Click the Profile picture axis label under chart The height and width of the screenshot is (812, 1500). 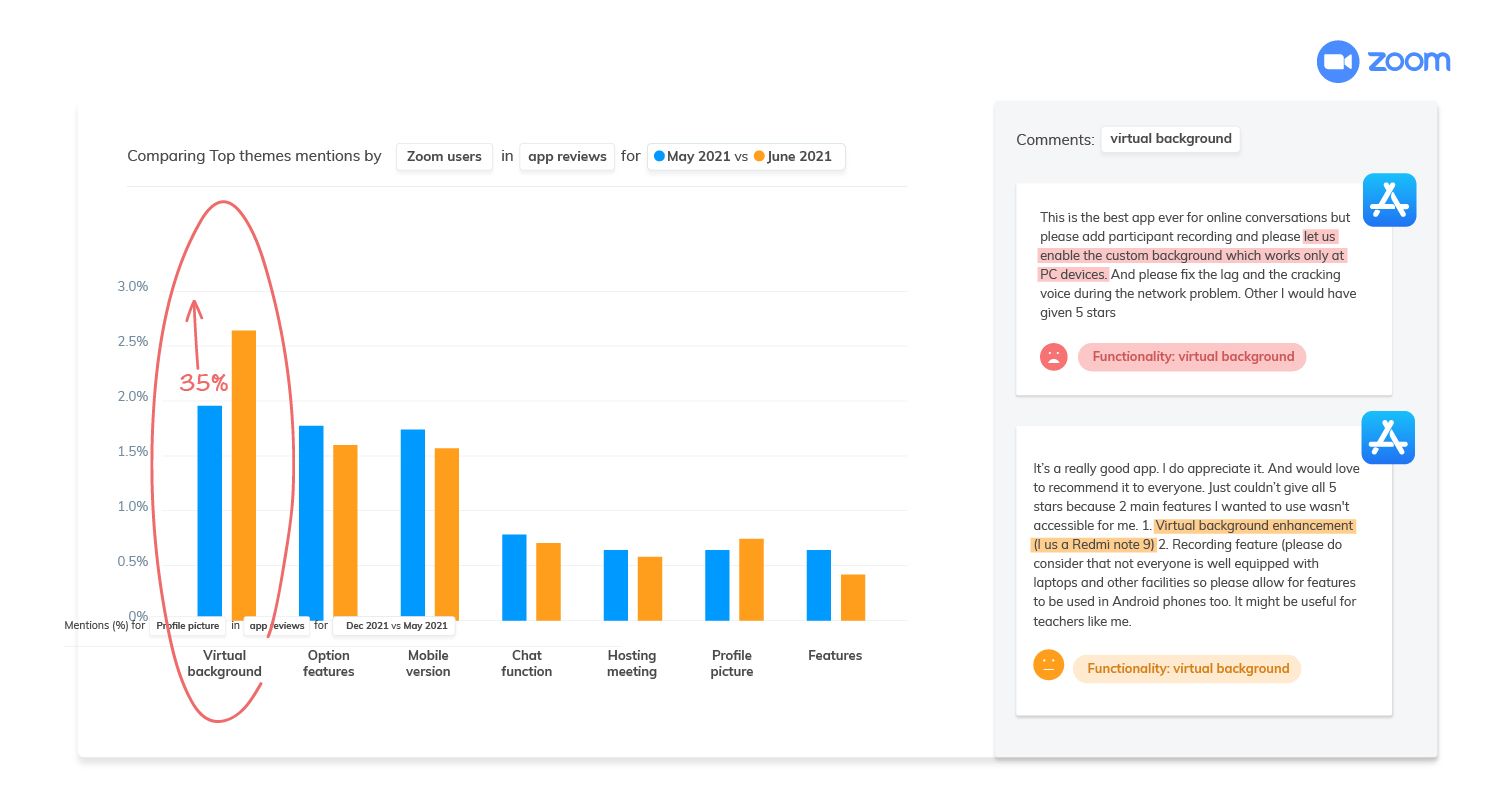click(x=732, y=664)
